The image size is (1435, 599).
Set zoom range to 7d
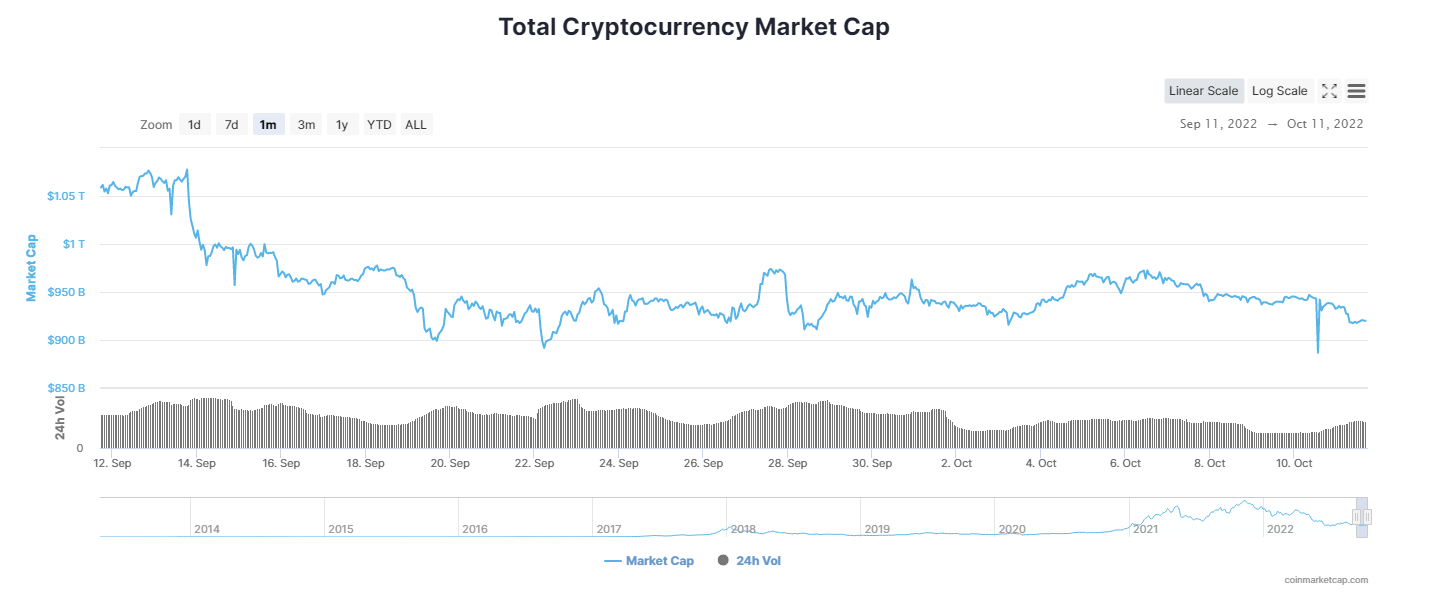coord(231,125)
